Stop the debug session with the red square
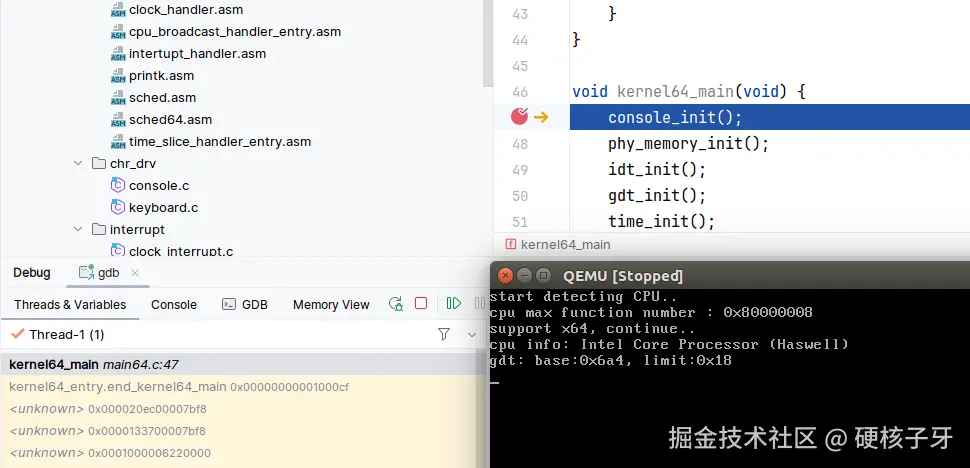 click(421, 304)
